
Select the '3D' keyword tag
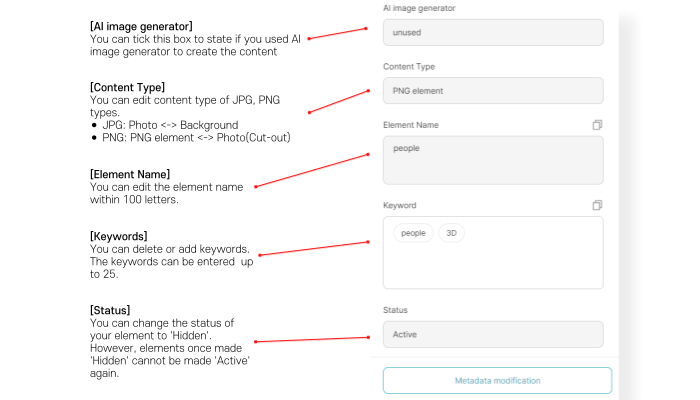[x=451, y=233]
